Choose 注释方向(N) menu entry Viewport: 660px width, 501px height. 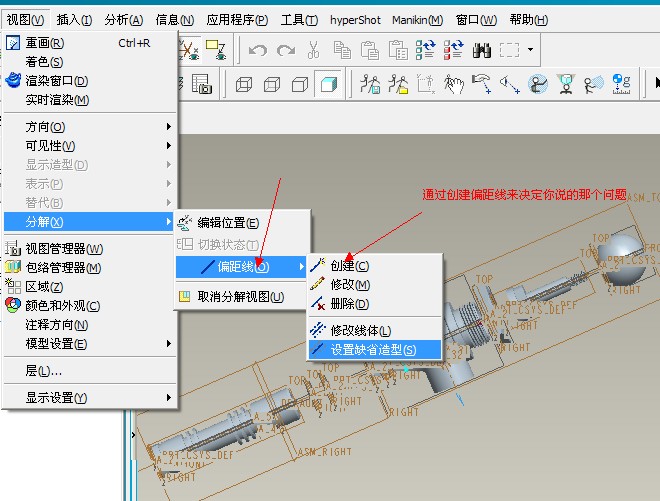point(90,325)
